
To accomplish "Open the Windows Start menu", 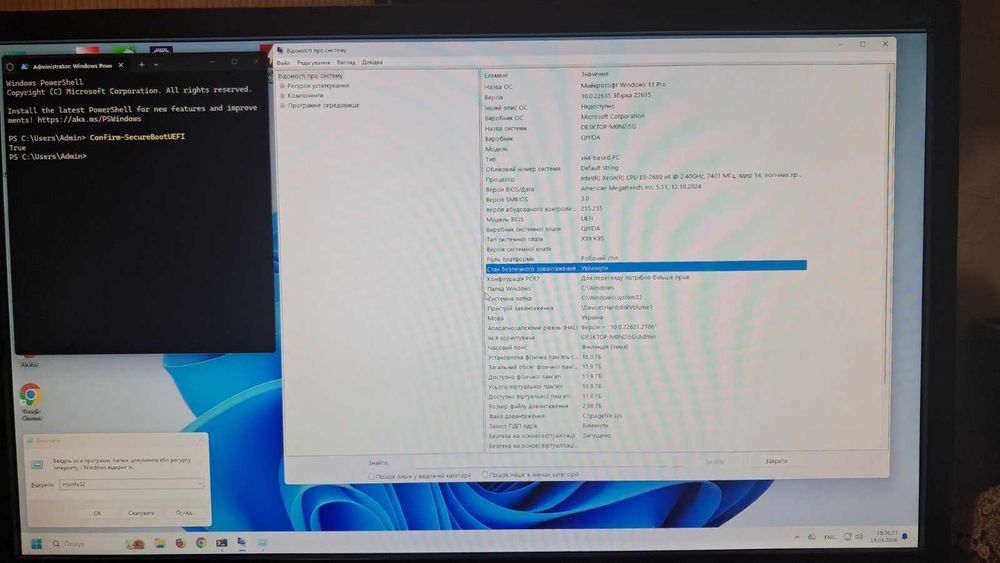I will coord(36,543).
